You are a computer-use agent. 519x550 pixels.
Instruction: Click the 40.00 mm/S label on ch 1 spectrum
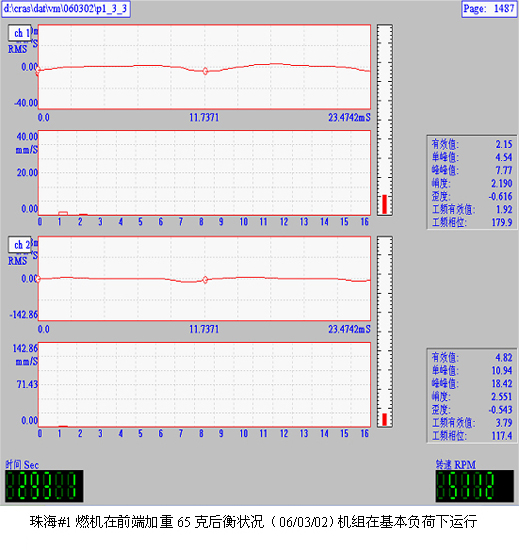27,143
